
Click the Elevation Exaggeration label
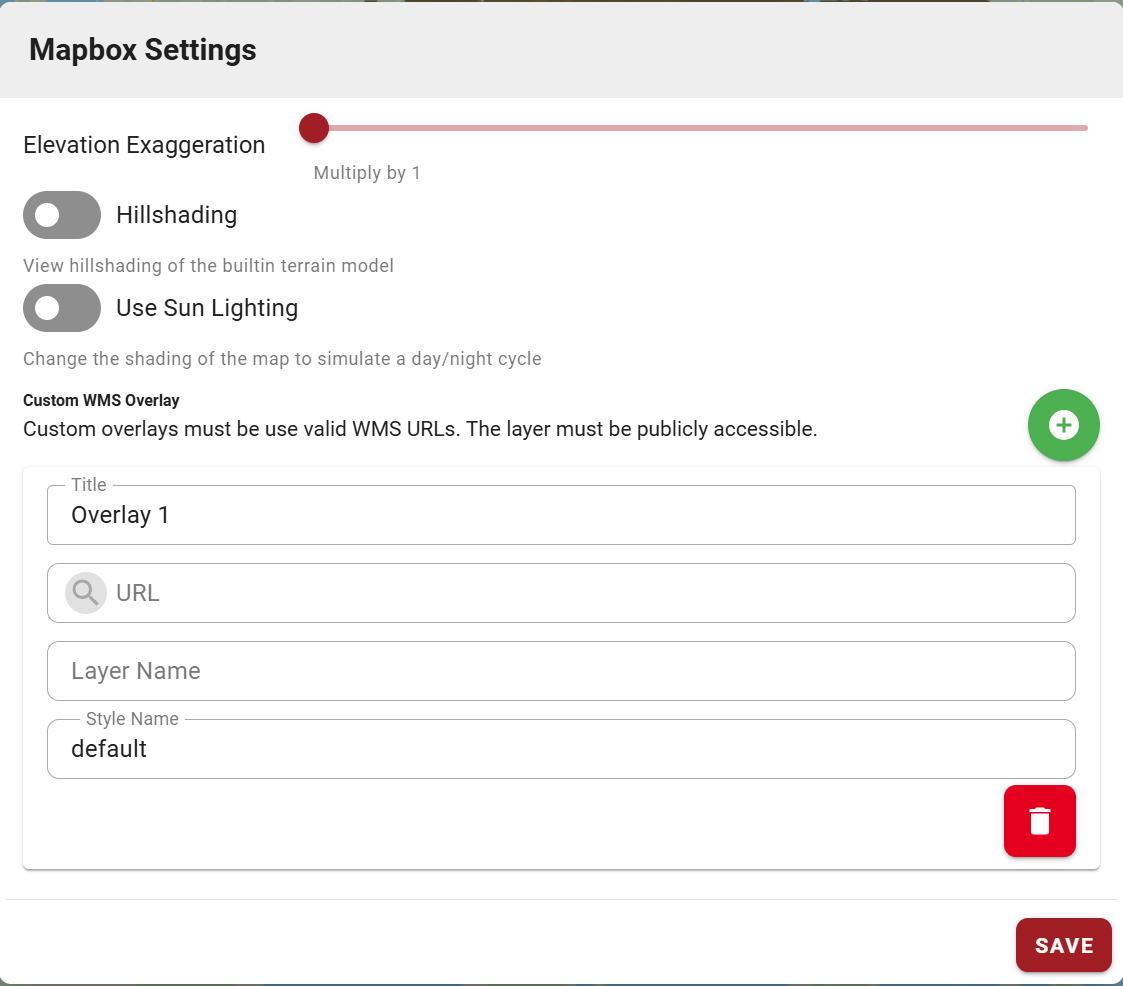144,145
